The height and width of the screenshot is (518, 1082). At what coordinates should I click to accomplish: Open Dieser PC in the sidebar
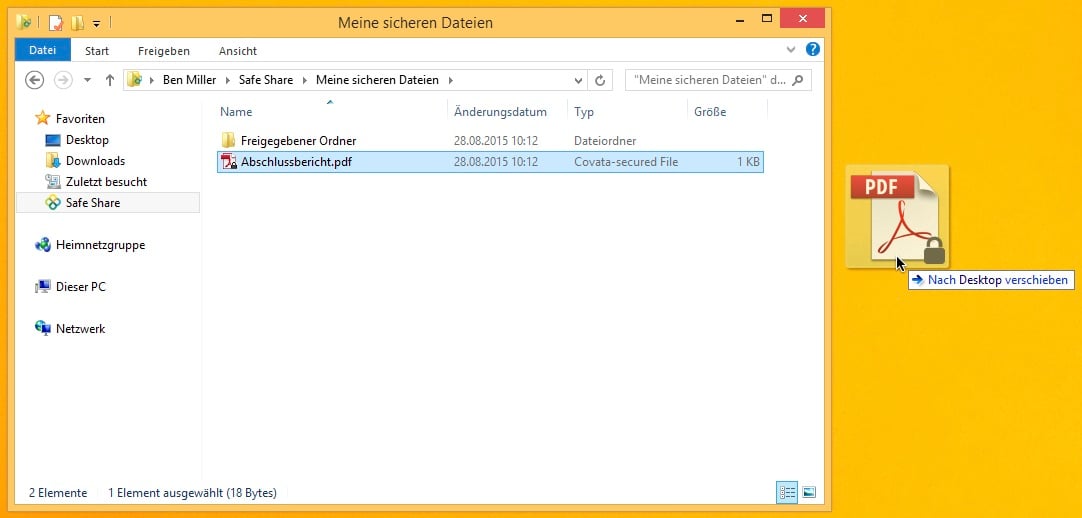[81, 287]
